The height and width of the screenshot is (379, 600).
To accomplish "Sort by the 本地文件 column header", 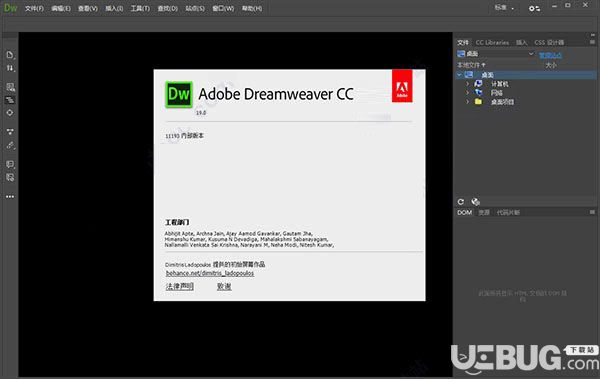I will pos(471,65).
